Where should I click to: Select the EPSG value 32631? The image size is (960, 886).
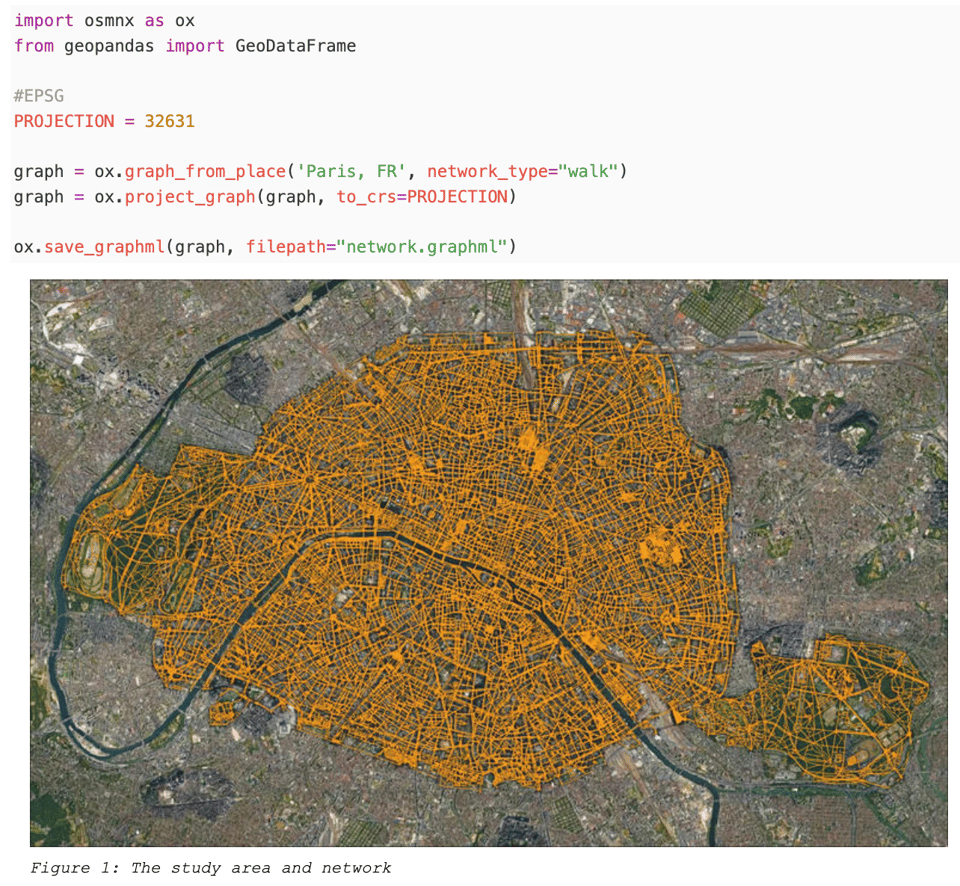[x=169, y=121]
